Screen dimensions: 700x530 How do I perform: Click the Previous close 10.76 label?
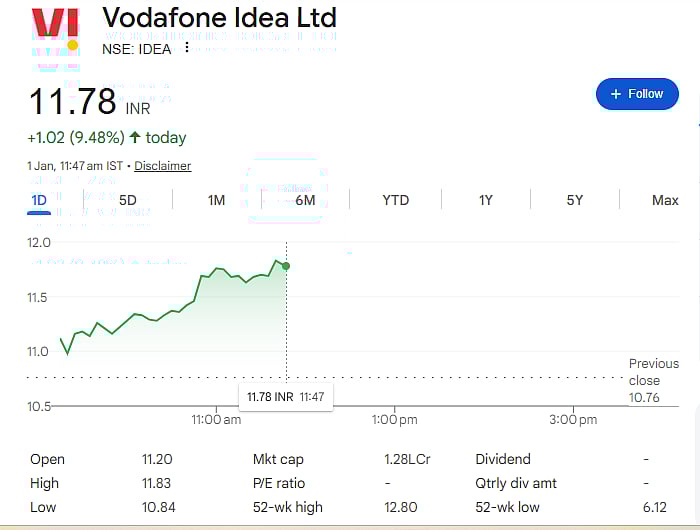click(x=653, y=380)
